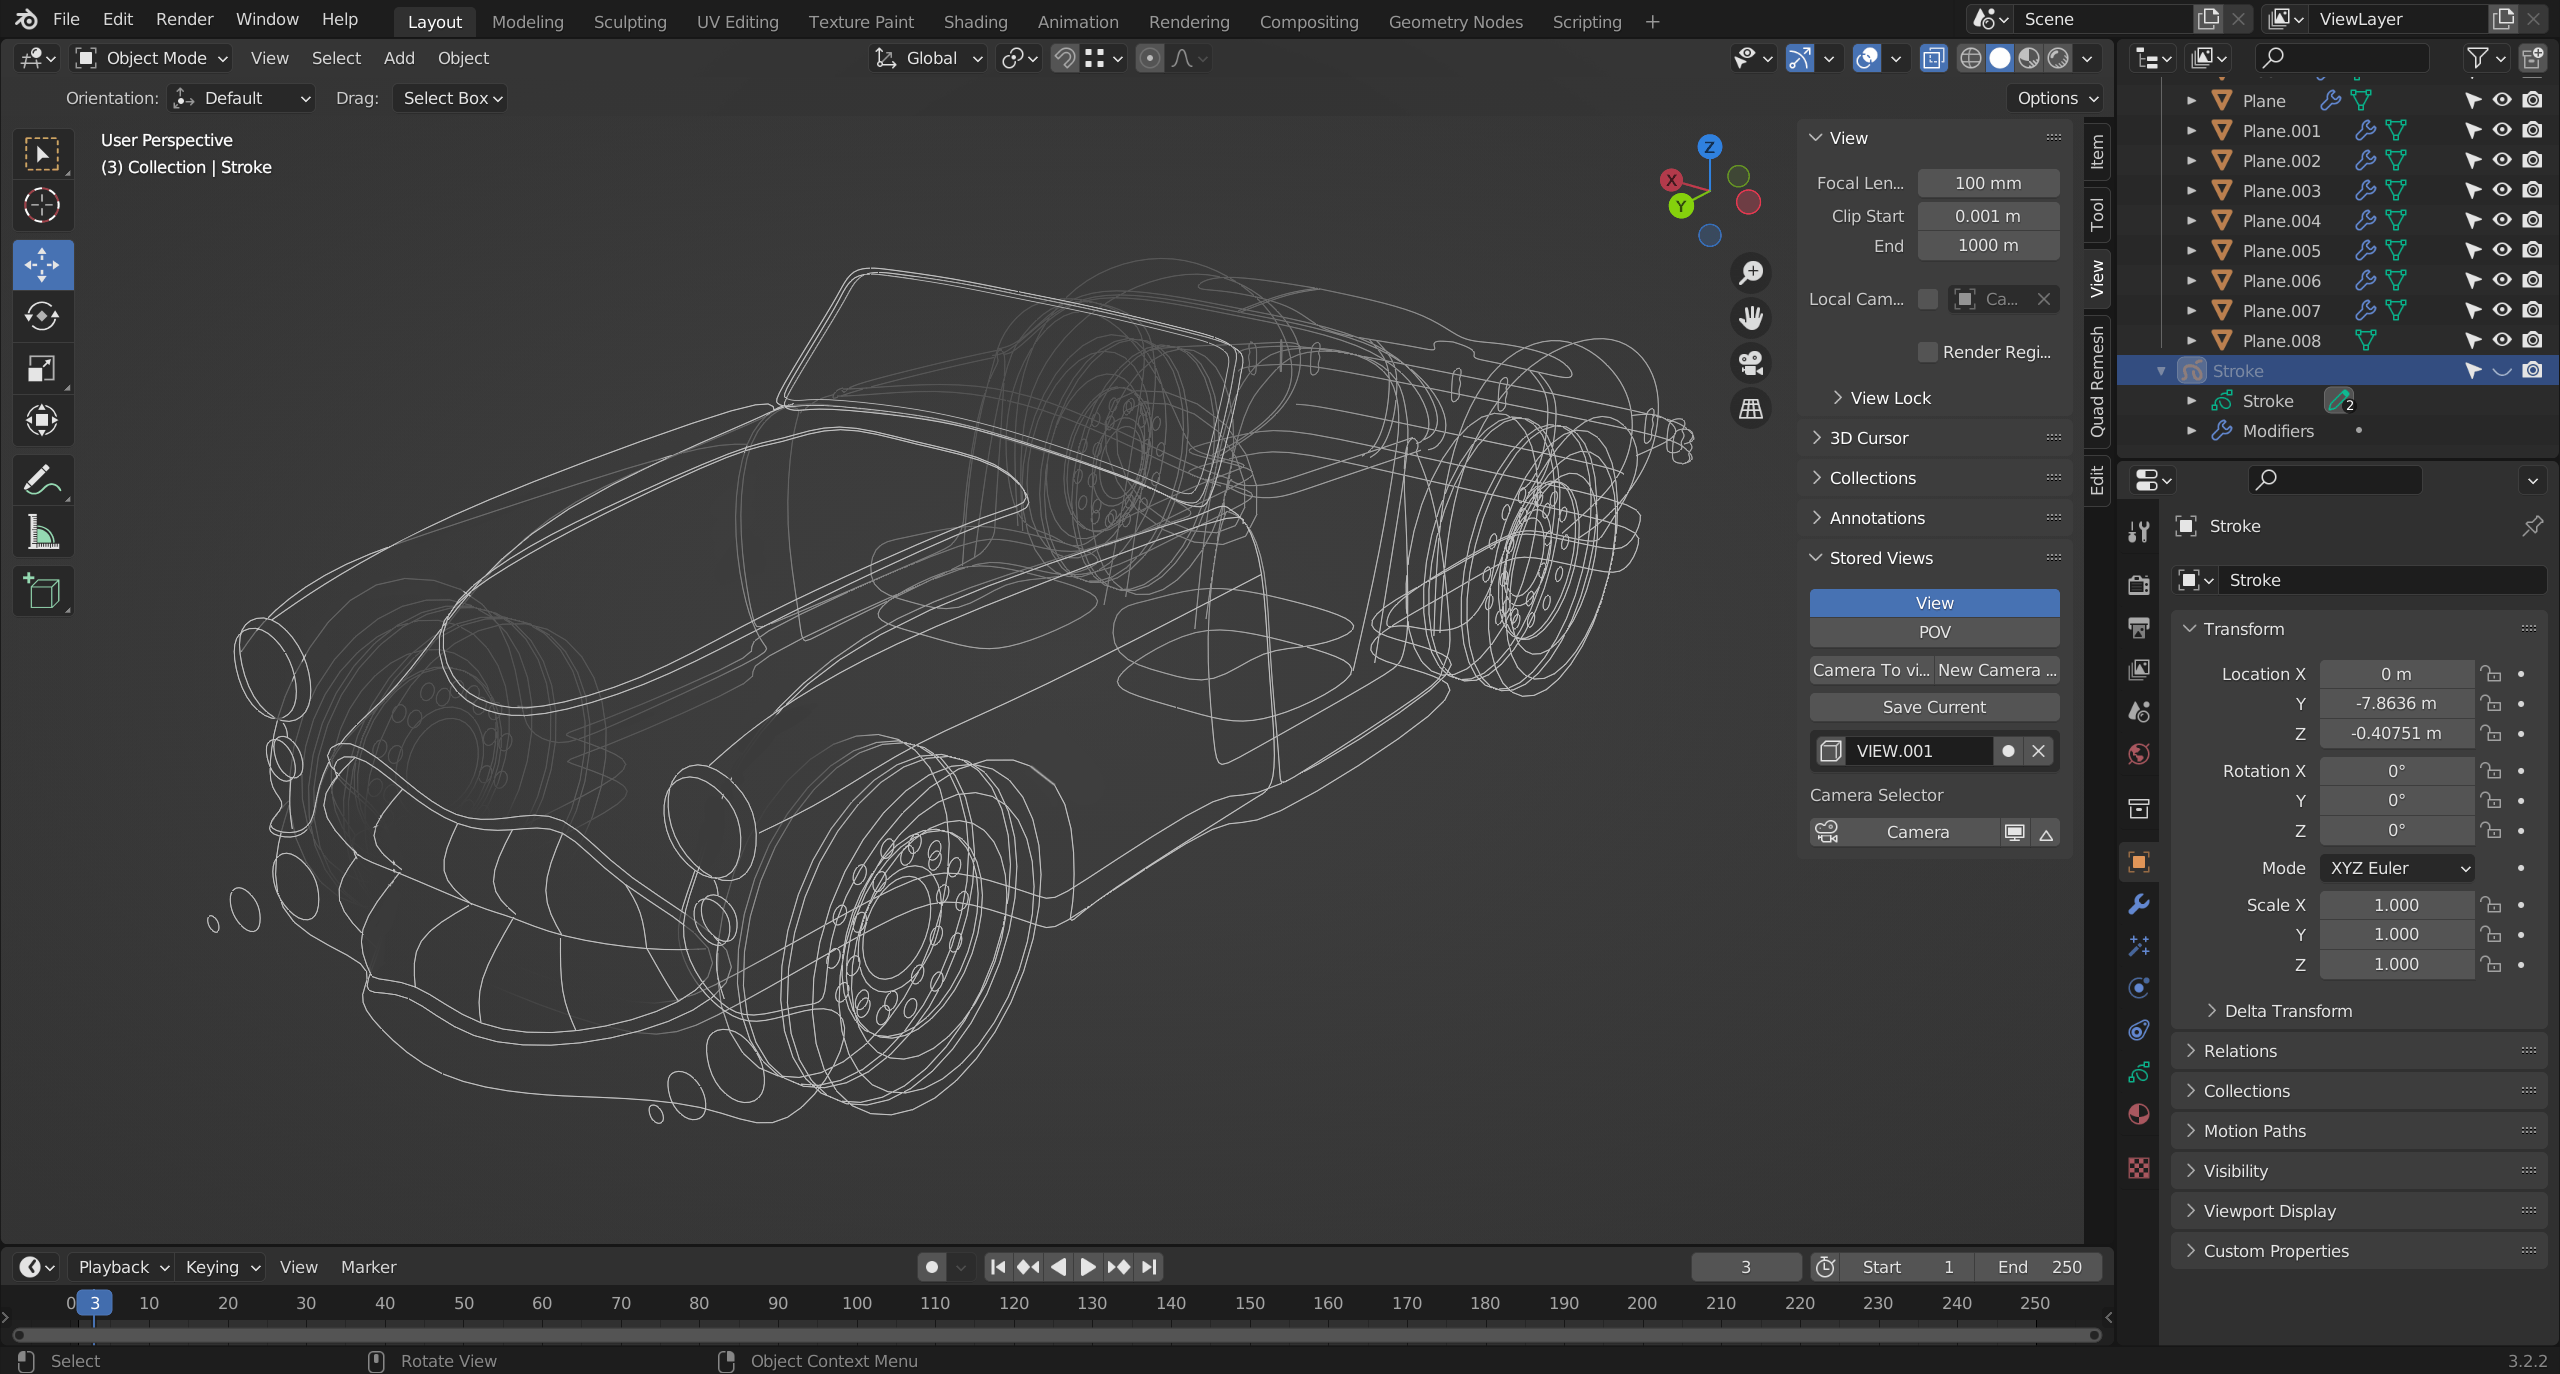
Task: Toggle the camera view icon in viewport
Action: 1751,363
